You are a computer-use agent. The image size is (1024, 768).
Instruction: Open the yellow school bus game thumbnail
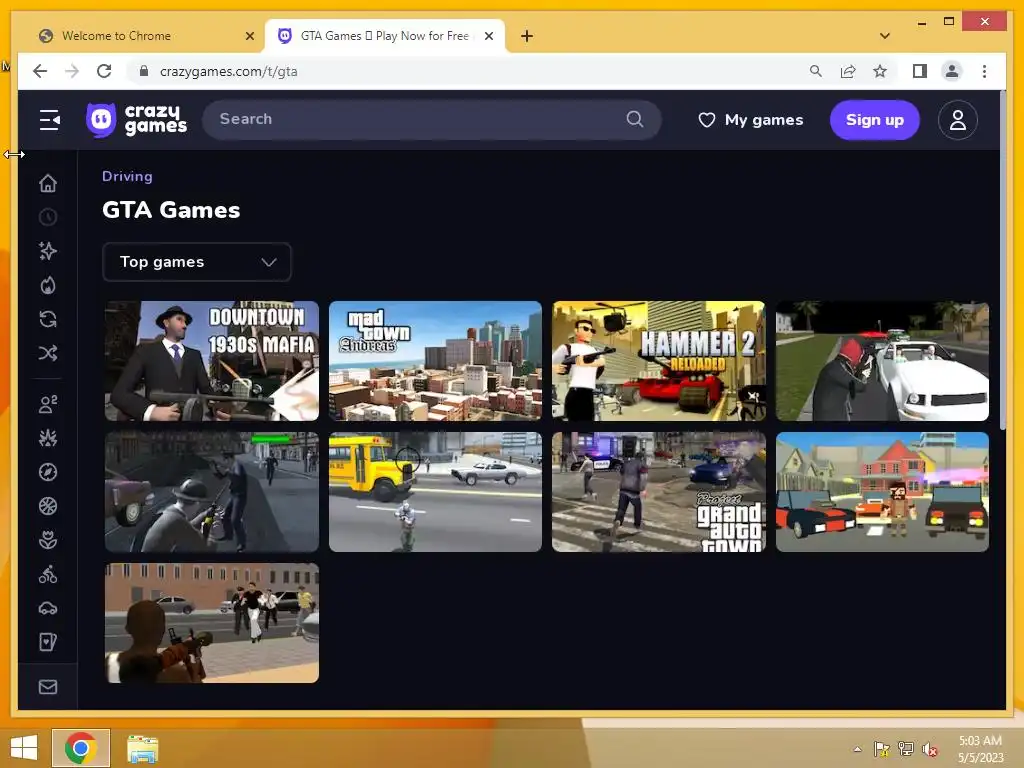coord(435,492)
